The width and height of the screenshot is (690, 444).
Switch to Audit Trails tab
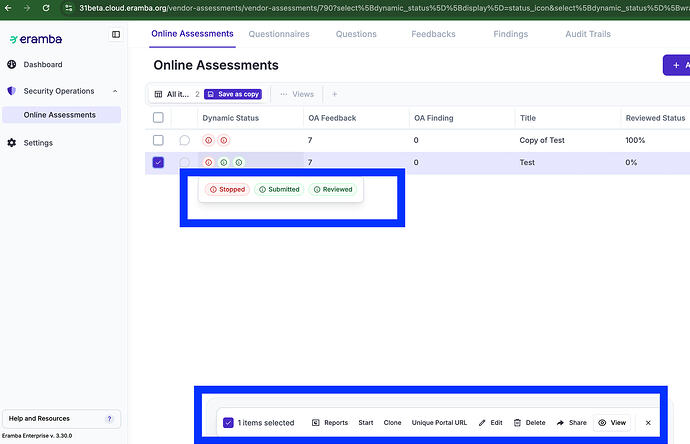pos(588,34)
